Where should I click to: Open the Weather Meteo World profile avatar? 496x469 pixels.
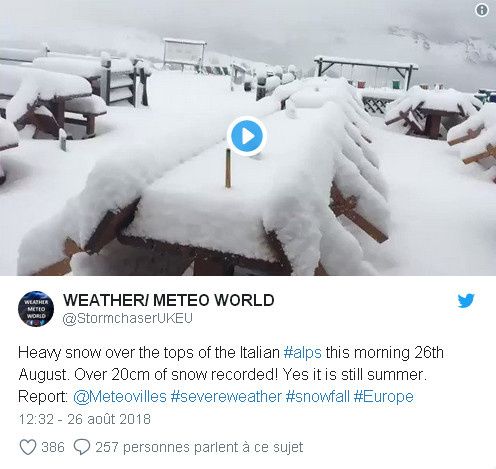click(36, 309)
